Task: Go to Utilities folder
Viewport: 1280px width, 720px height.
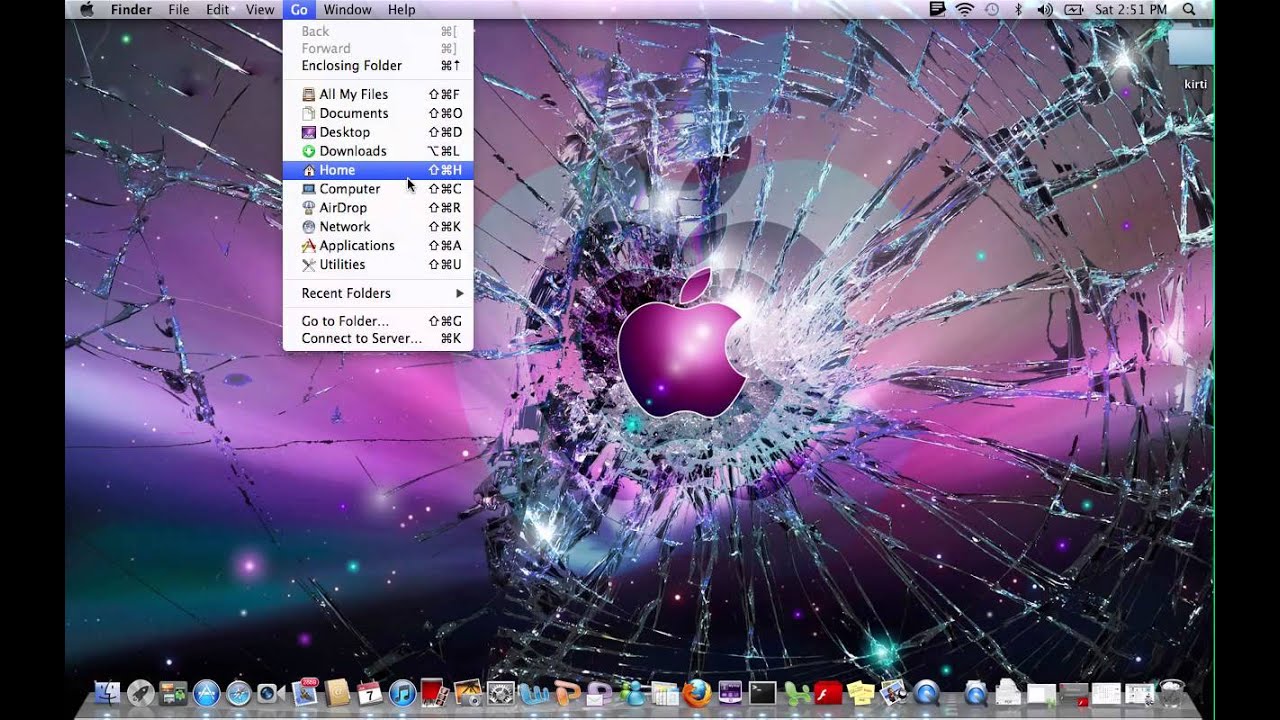Action: pos(378,265)
